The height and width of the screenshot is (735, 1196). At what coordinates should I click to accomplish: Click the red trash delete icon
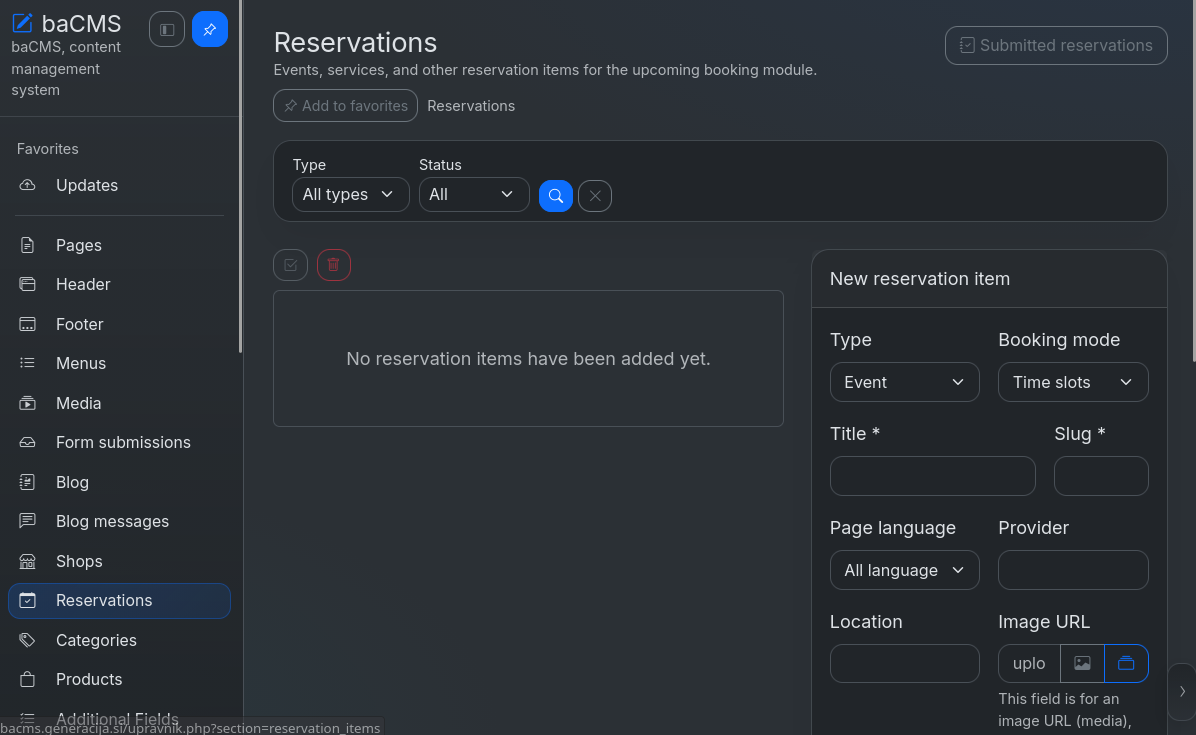tap(333, 265)
